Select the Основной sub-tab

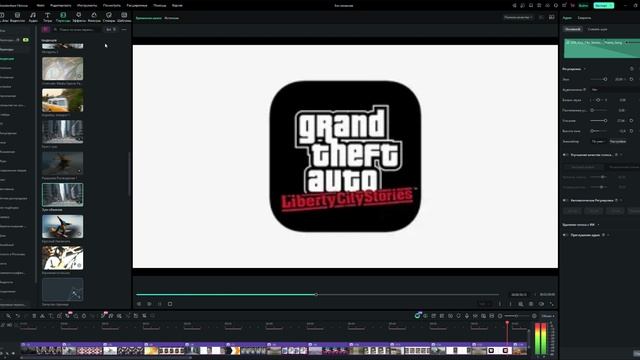[573, 29]
